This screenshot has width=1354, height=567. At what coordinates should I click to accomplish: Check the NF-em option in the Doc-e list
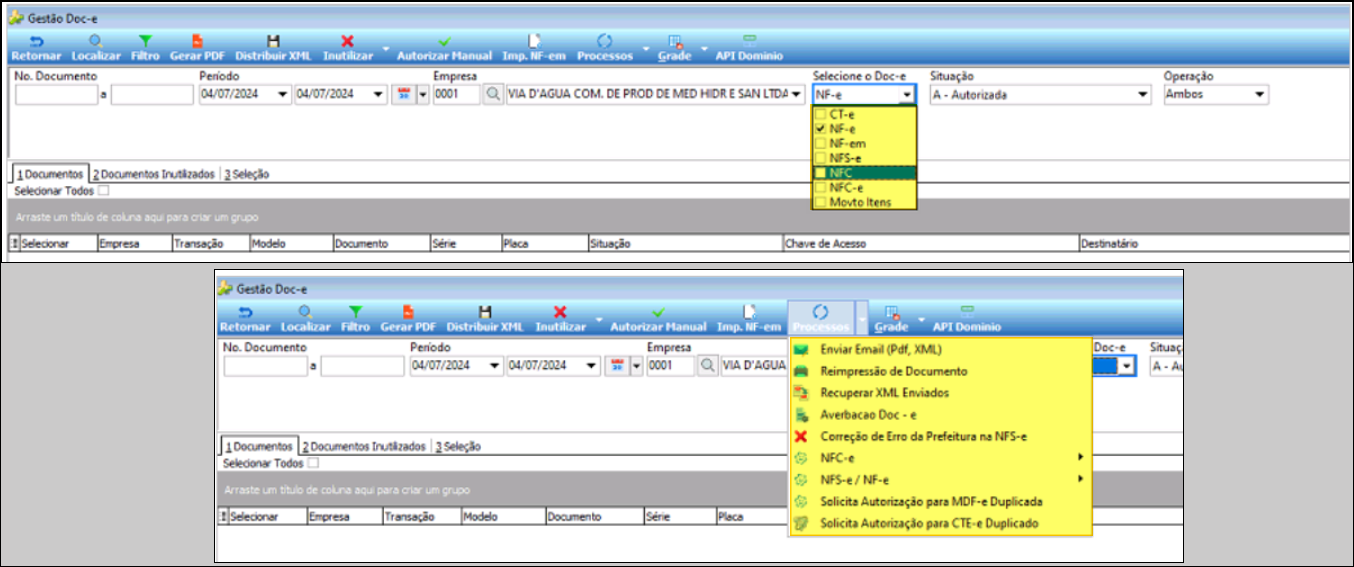point(821,144)
